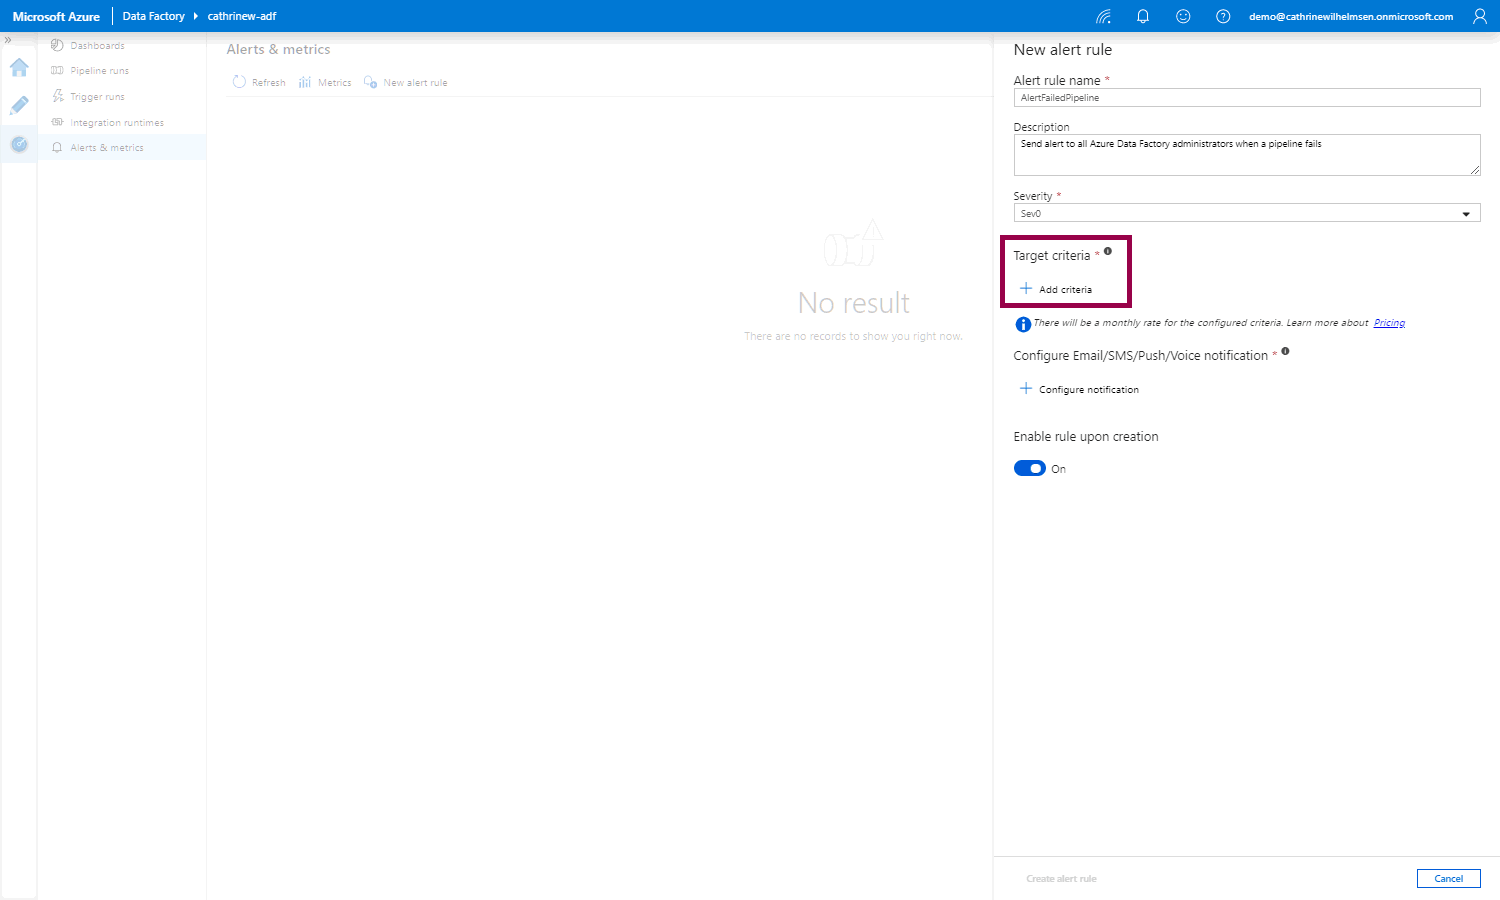Select the Monitor gauge icon in sidebar
This screenshot has width=1500, height=900.
point(19,145)
